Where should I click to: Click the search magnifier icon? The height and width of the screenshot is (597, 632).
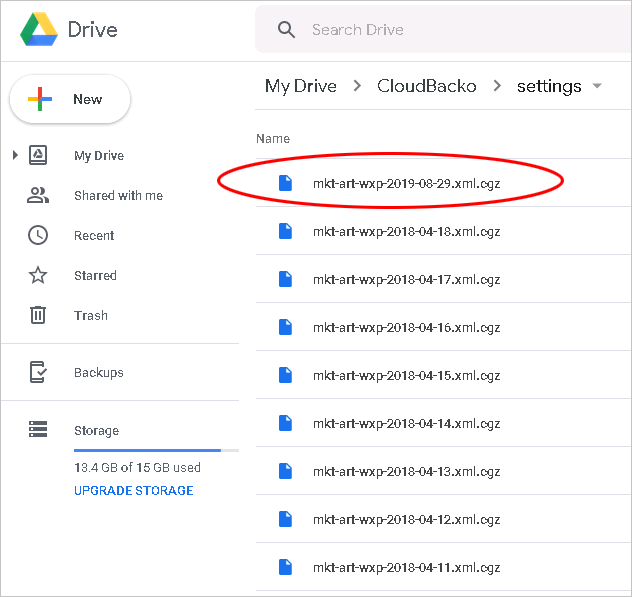coord(286,30)
